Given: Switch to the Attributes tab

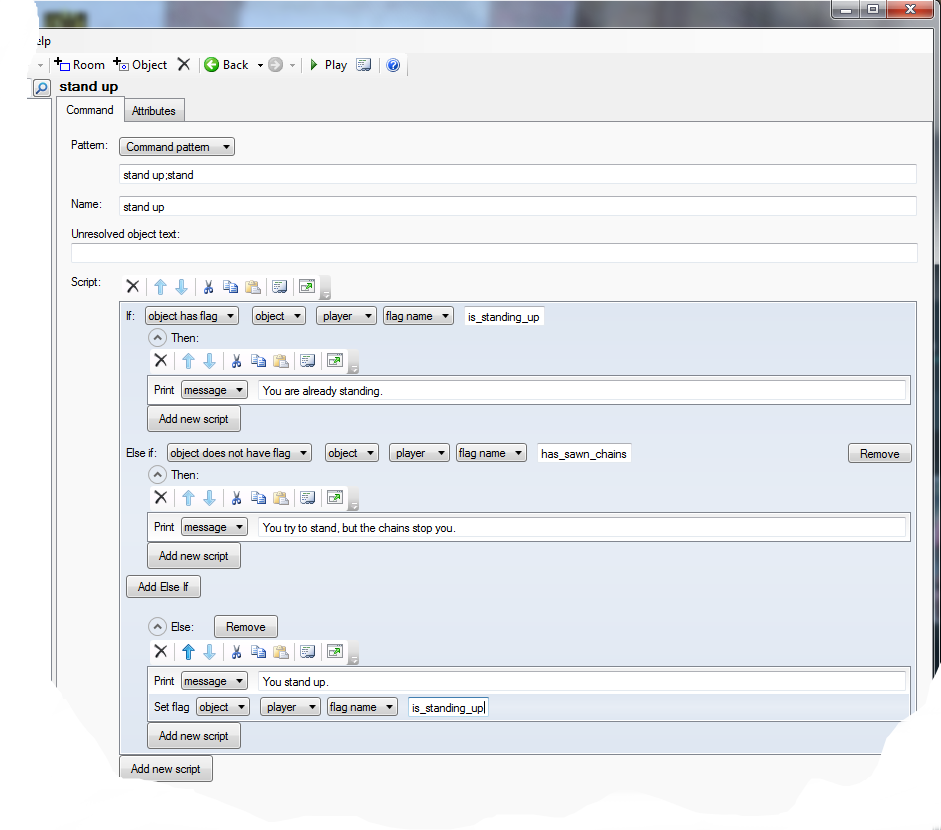Looking at the screenshot, I should pos(154,111).
